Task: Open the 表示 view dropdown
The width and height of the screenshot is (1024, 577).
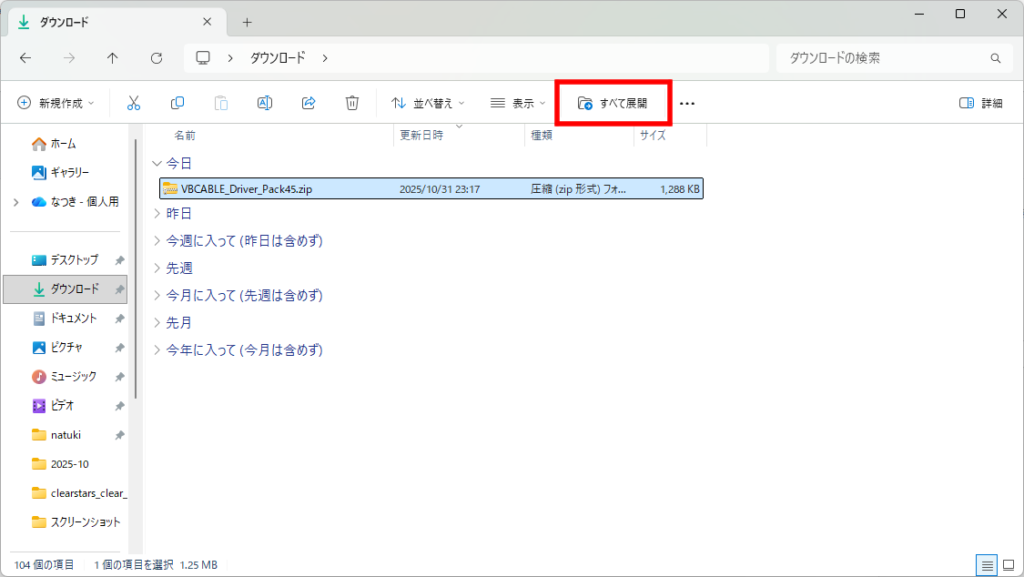Action: pos(518,103)
